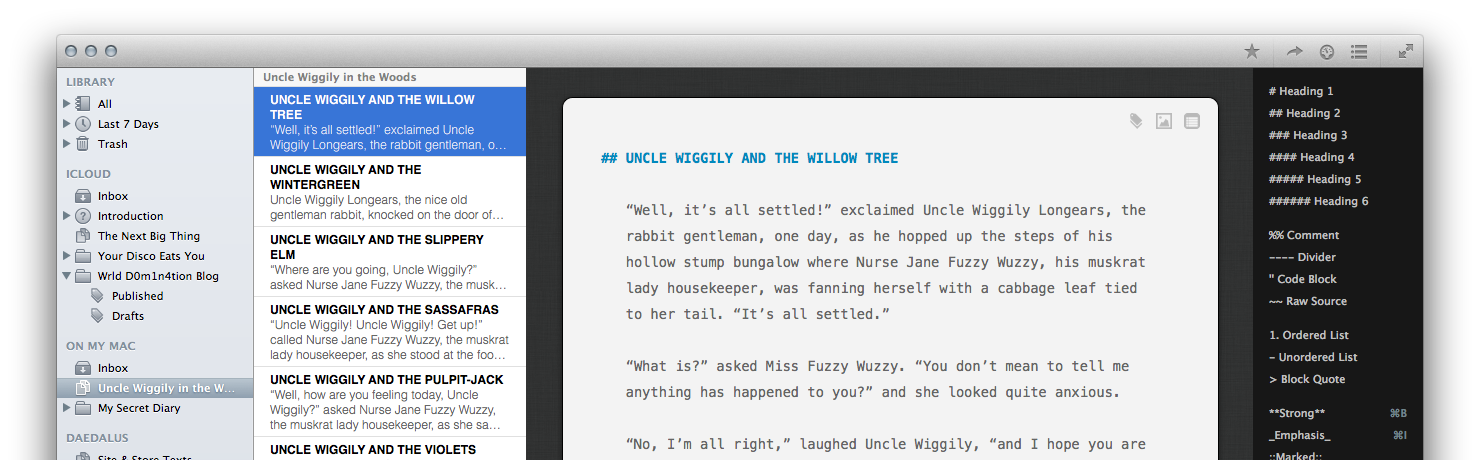Click the Published filter tag icon
This screenshot has height=460, width=1480.
97,296
